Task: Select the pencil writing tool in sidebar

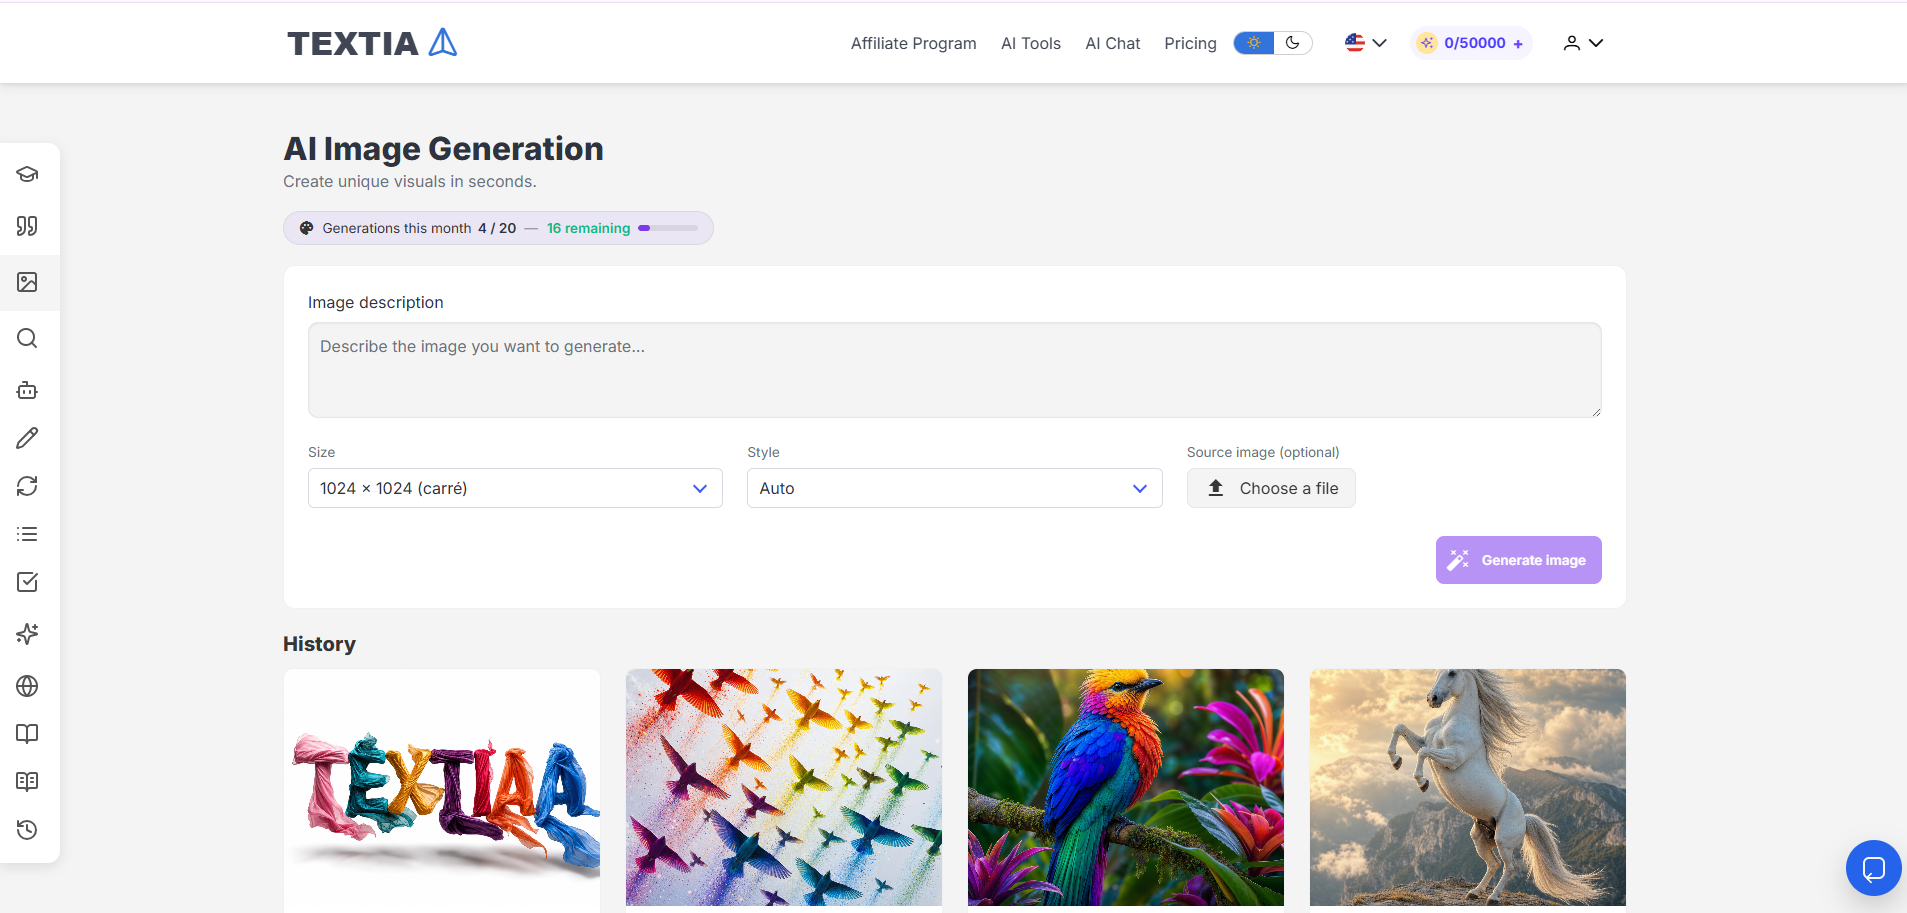Action: (27, 438)
